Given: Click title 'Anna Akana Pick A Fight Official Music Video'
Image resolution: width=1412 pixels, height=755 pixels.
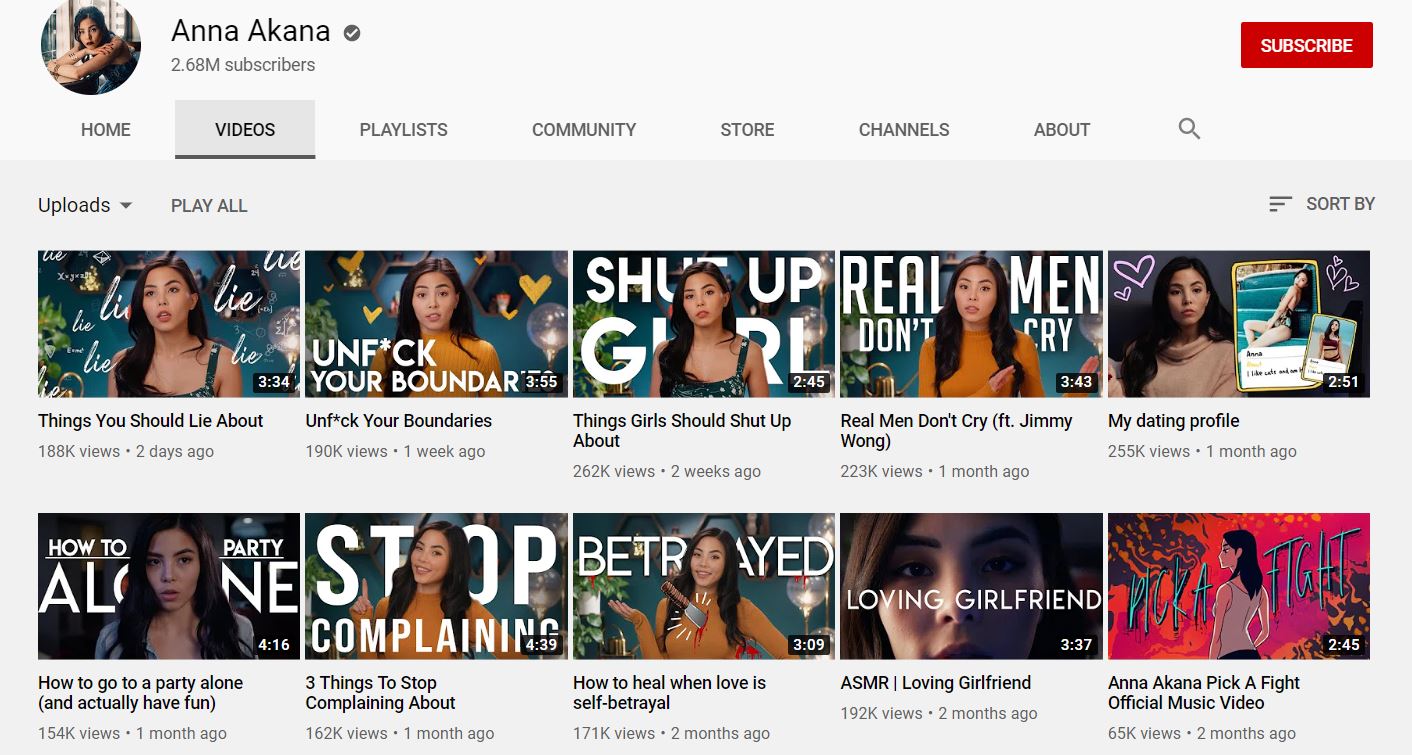Looking at the screenshot, I should [x=1204, y=693].
